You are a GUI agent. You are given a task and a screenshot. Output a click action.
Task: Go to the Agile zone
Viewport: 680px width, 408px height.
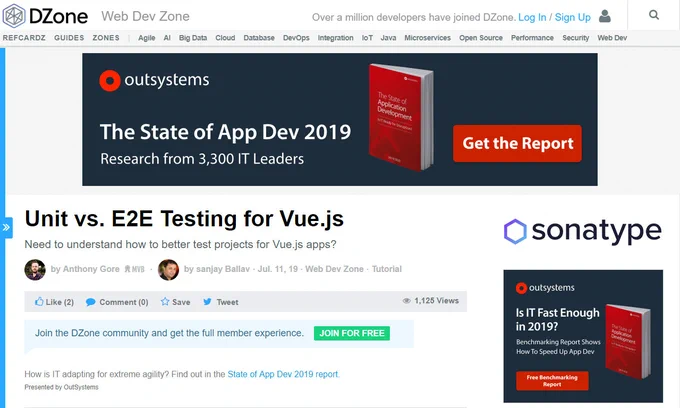pos(147,38)
